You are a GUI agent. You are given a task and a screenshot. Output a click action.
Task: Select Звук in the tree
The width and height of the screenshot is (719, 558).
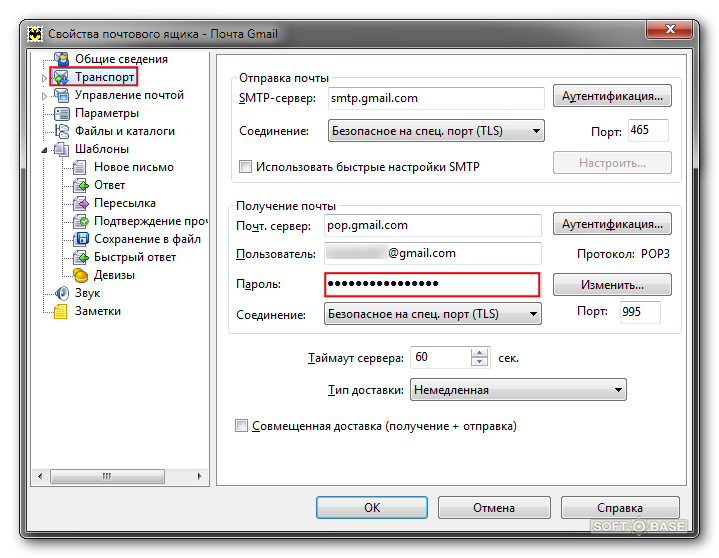(87, 293)
